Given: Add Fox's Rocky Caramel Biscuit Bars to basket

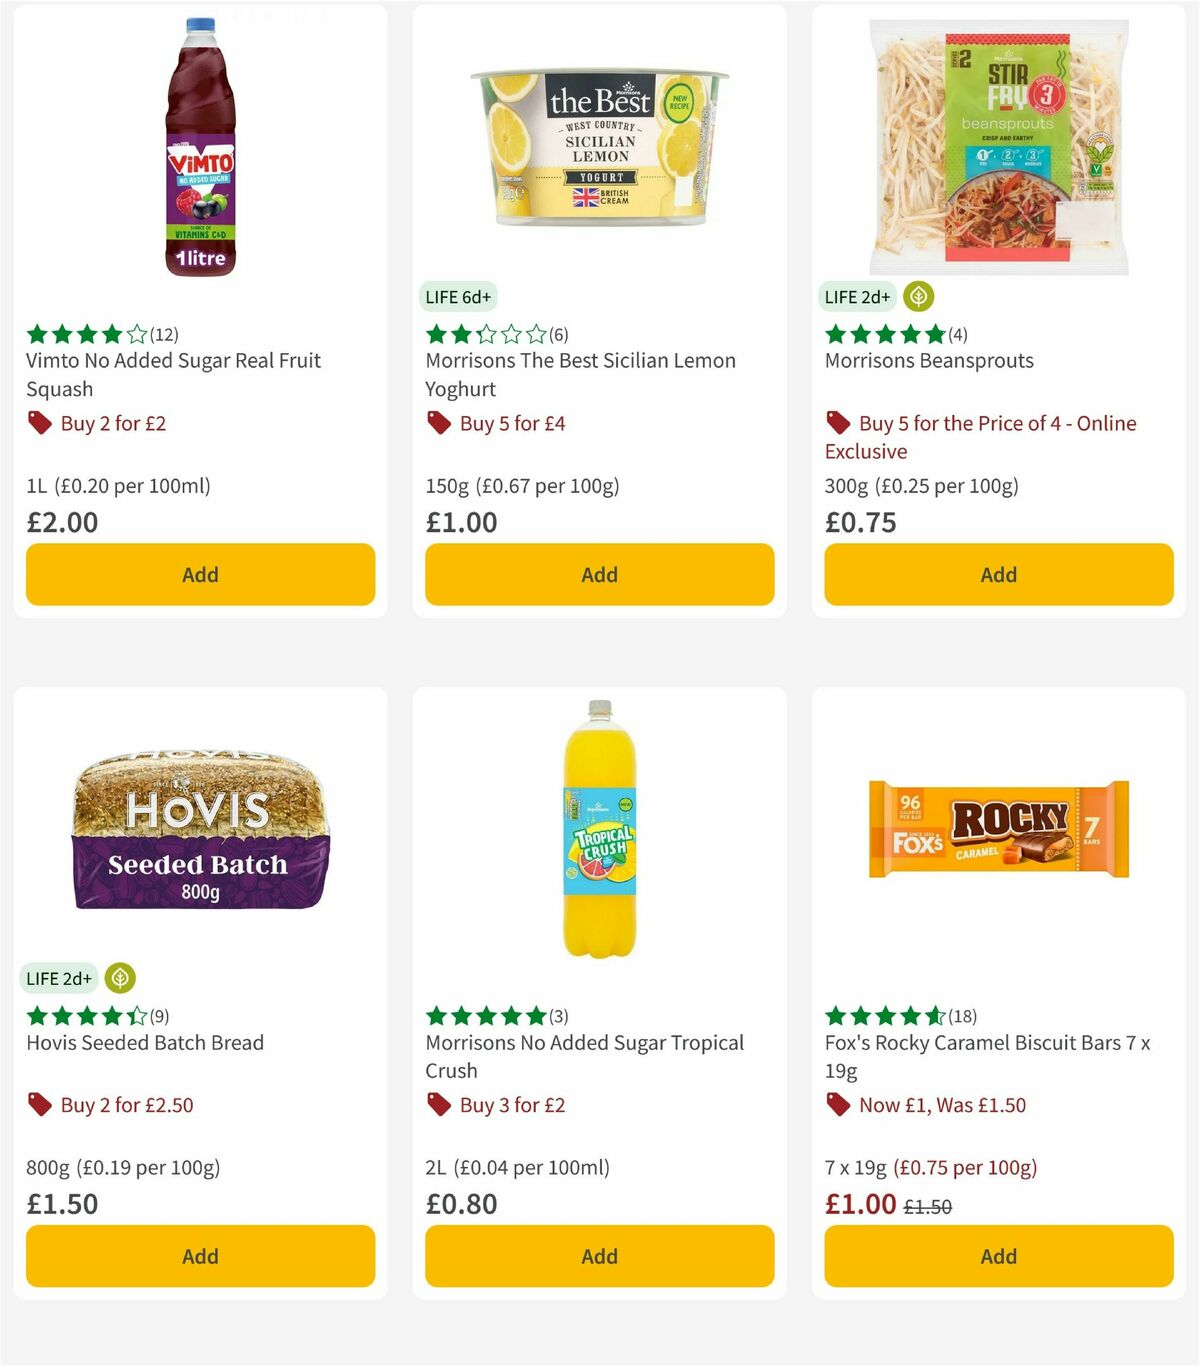Looking at the screenshot, I should tap(997, 1256).
